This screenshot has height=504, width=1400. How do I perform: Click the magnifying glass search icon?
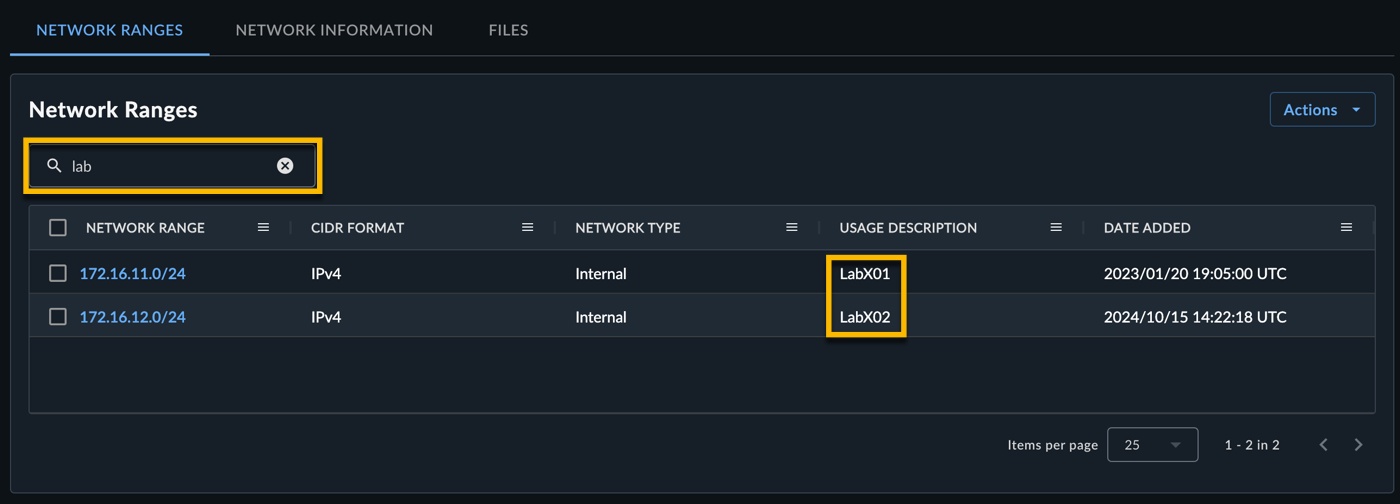(54, 166)
